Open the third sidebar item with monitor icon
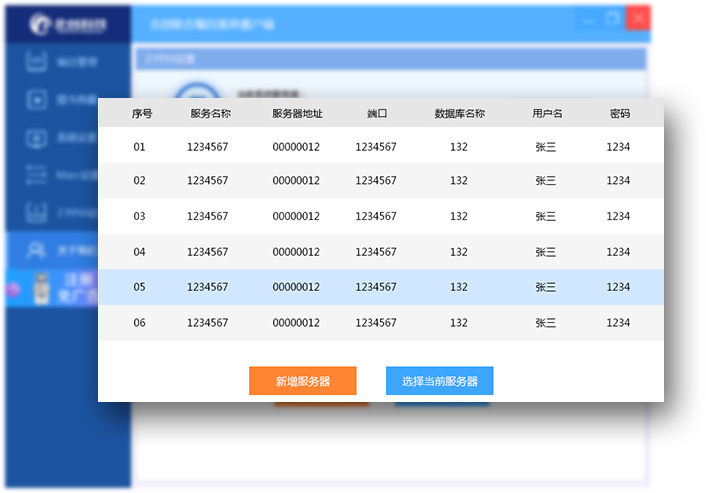Image resolution: width=706 pixels, height=493 pixels. coord(37,137)
